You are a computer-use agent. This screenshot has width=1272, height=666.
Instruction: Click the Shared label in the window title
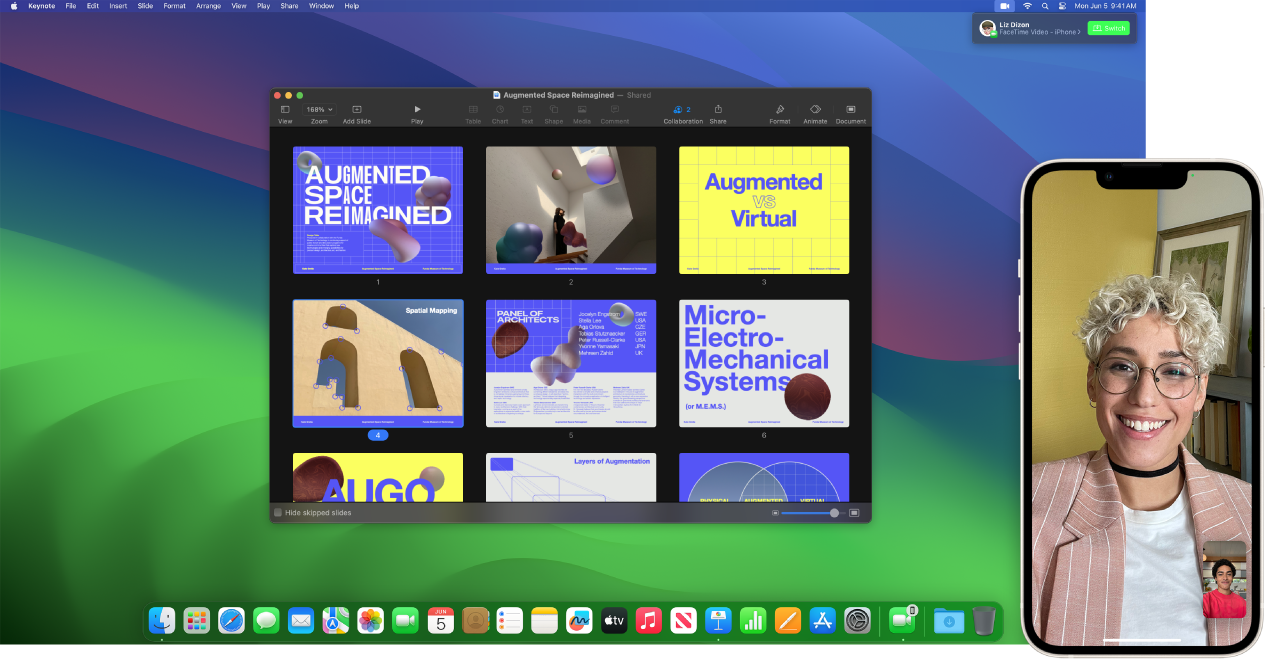tap(639, 94)
